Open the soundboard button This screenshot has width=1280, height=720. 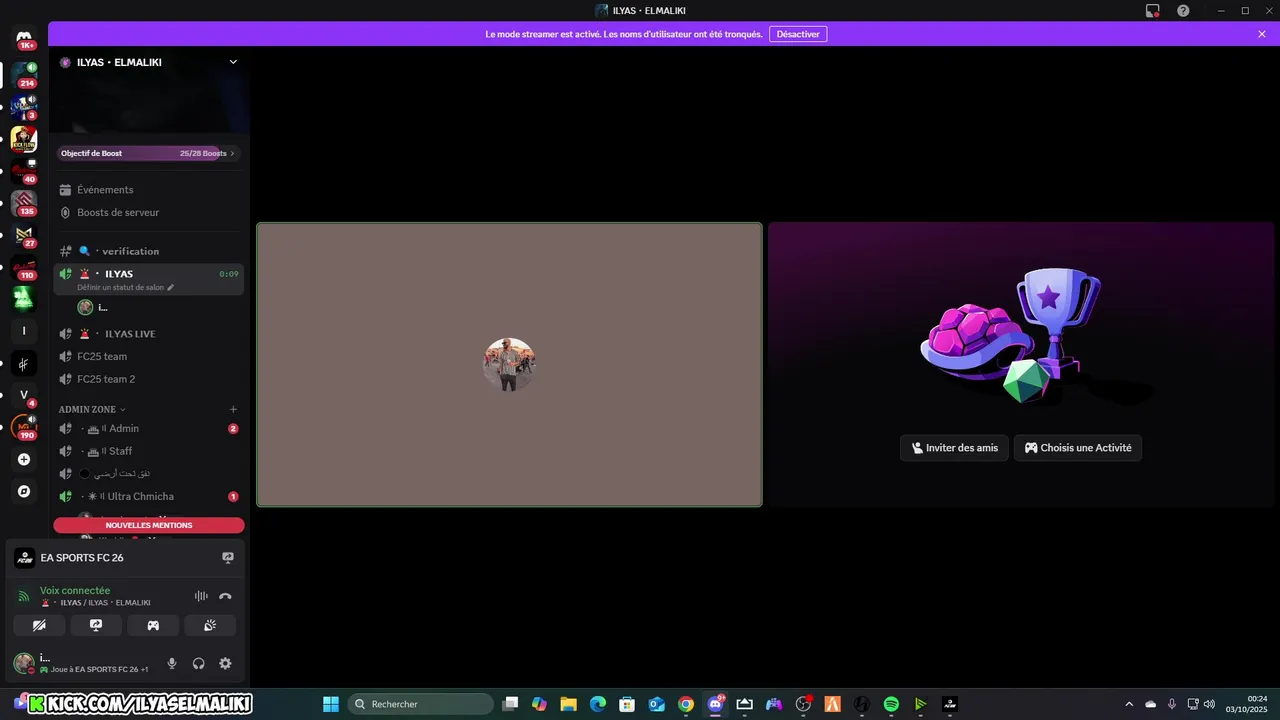[210, 625]
